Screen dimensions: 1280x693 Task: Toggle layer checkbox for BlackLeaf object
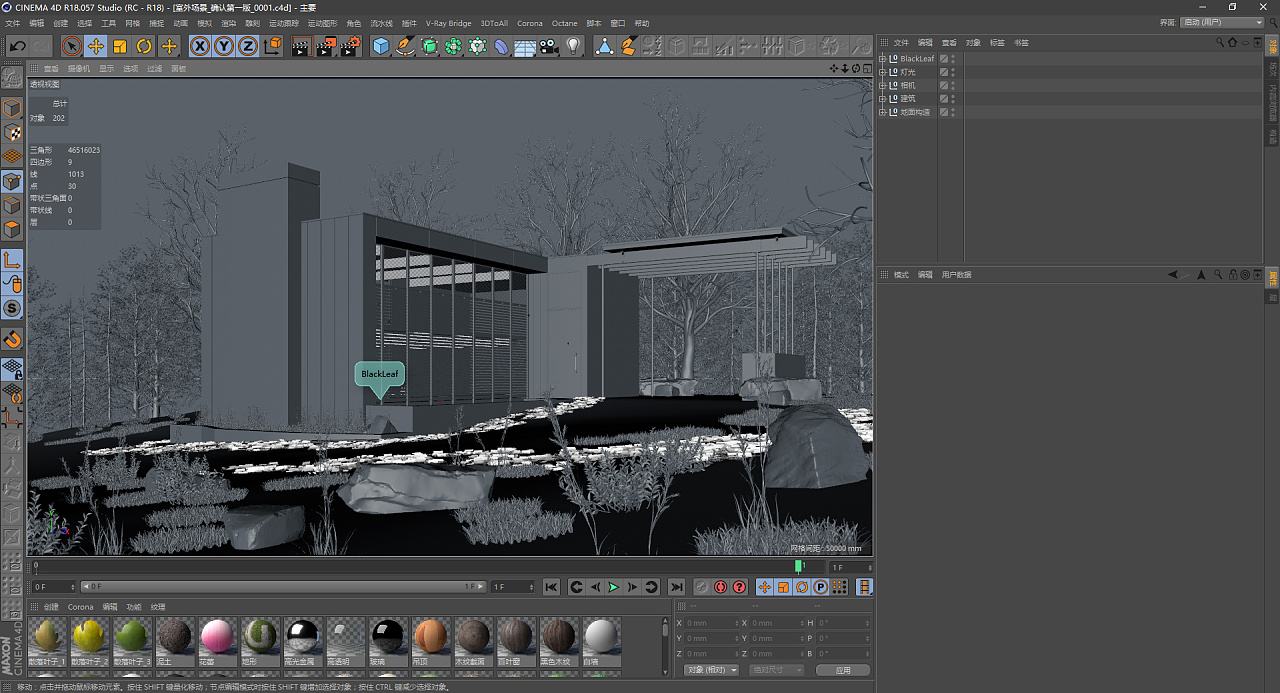point(943,59)
